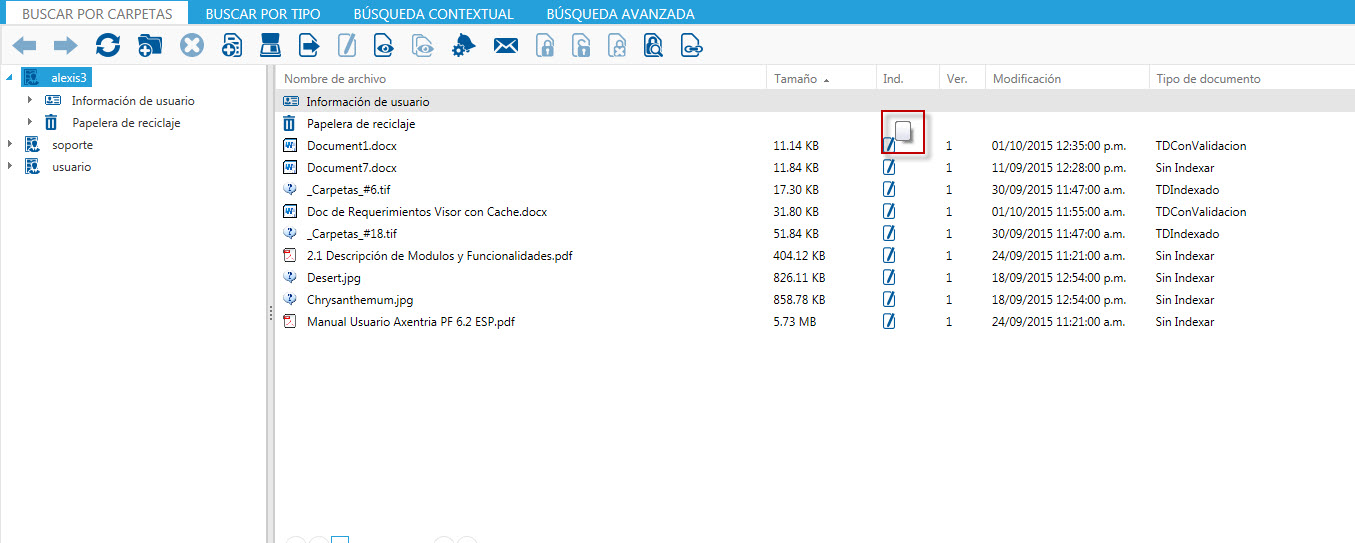Expand the soporte tree node
The height and width of the screenshot is (543, 1355).
[x=10, y=144]
